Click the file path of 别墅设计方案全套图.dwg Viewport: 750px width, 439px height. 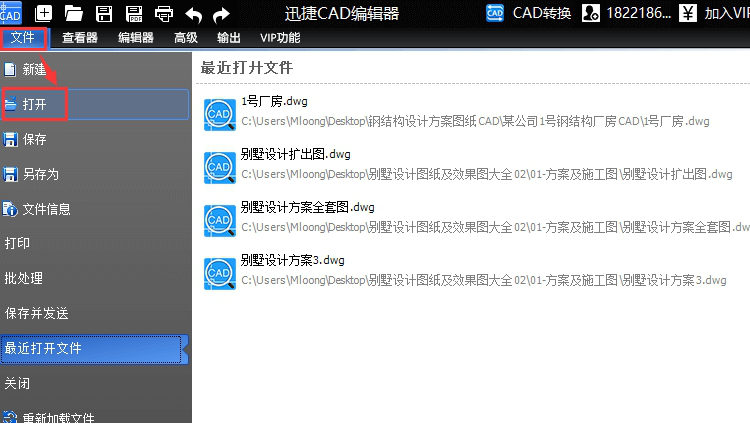(495, 228)
